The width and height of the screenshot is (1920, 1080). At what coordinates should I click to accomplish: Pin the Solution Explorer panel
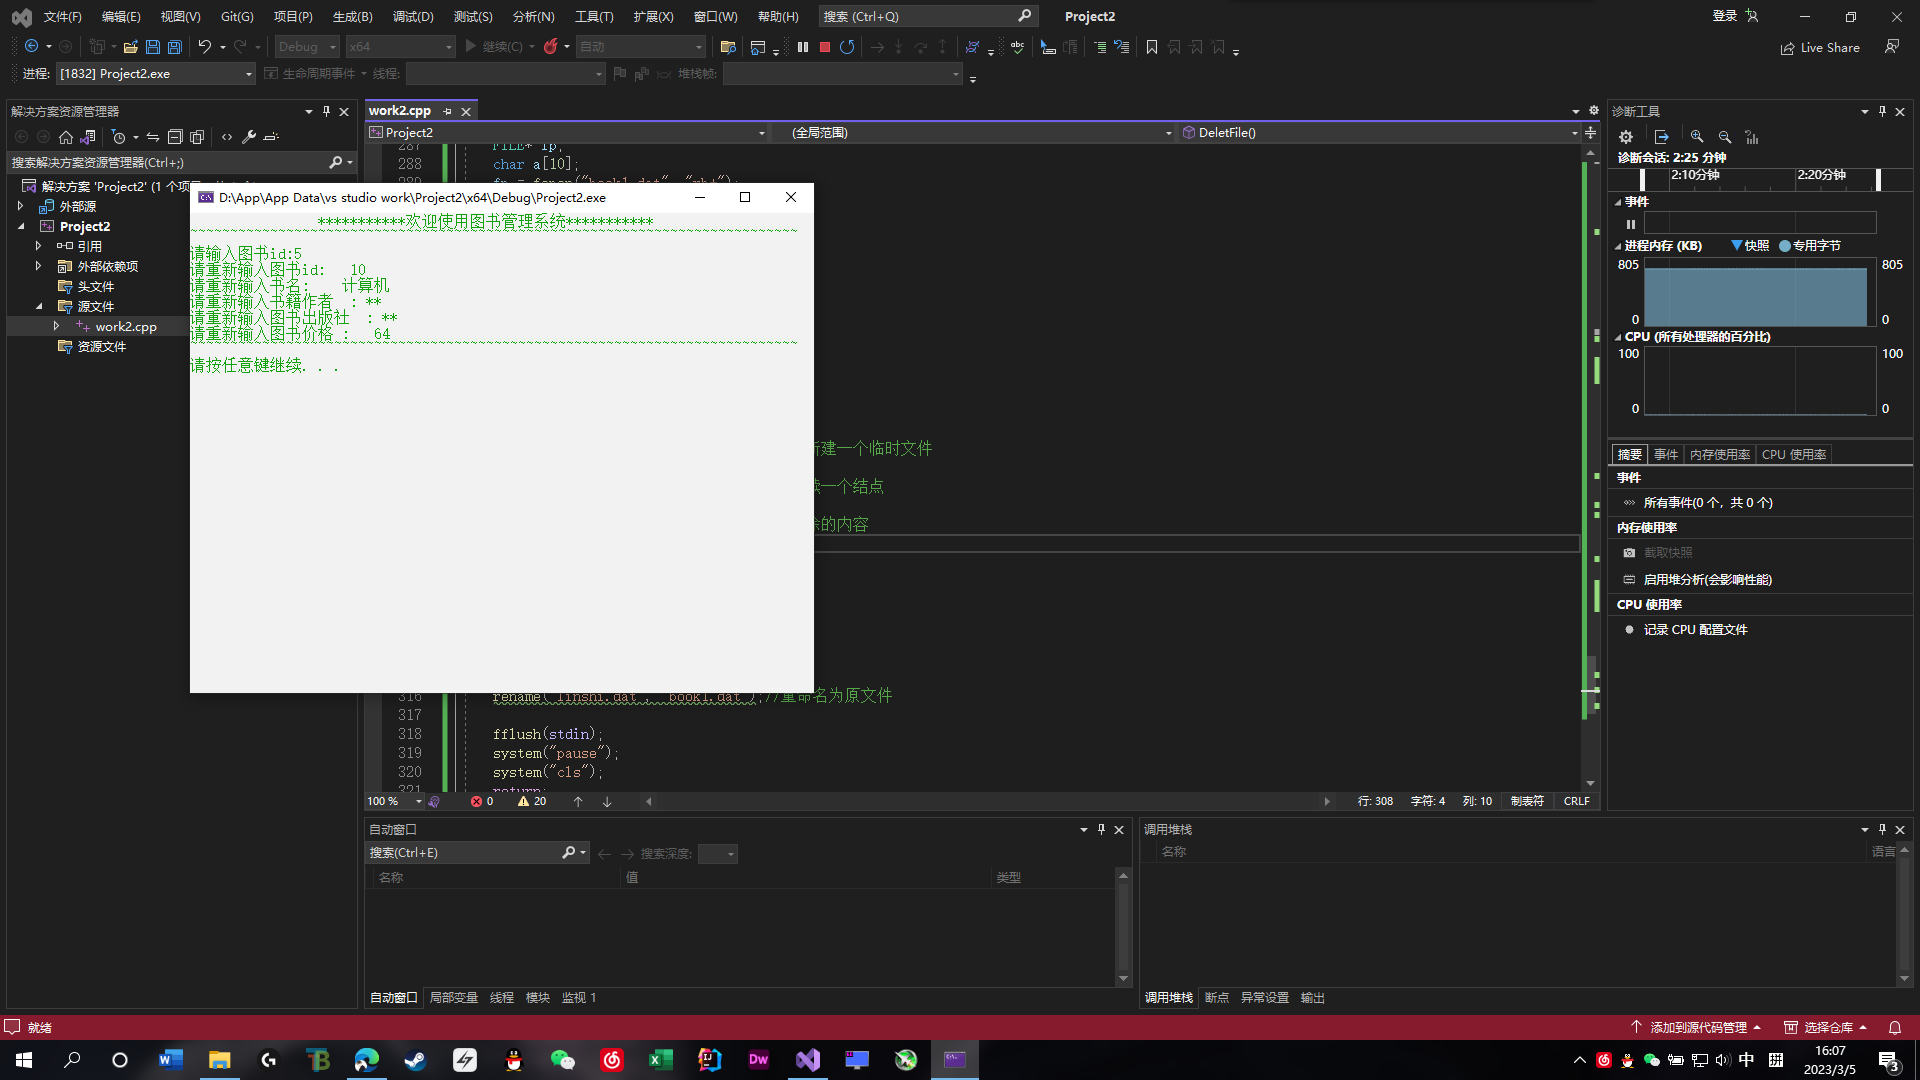click(x=326, y=112)
